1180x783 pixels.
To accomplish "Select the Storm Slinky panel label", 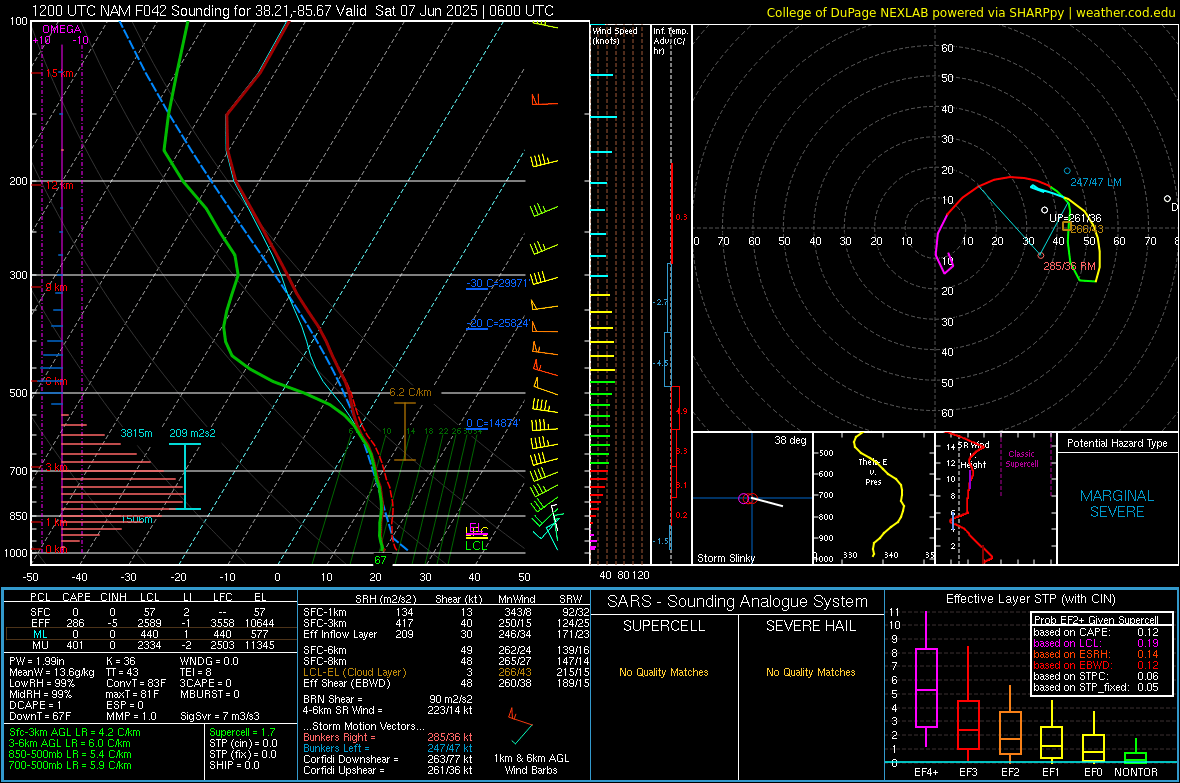I will pyautogui.click(x=725, y=558).
